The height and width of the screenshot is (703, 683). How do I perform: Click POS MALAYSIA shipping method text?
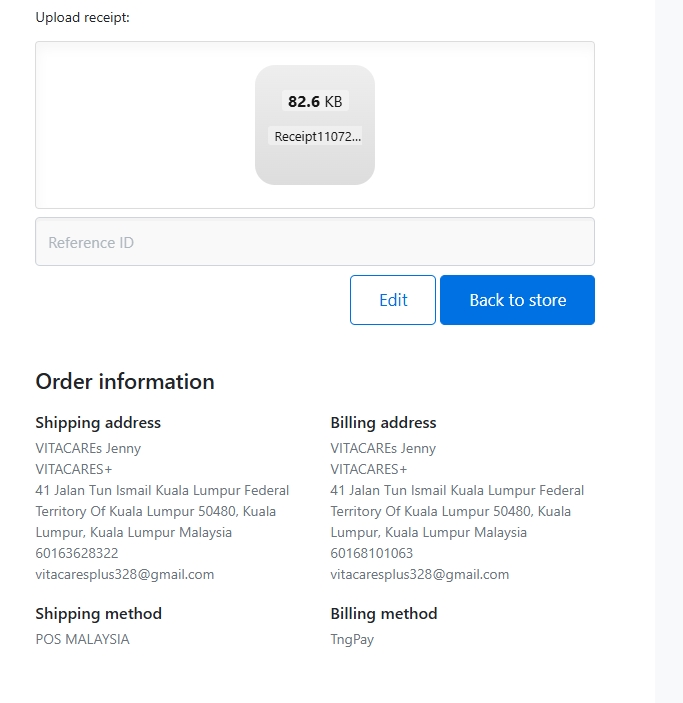coord(83,639)
